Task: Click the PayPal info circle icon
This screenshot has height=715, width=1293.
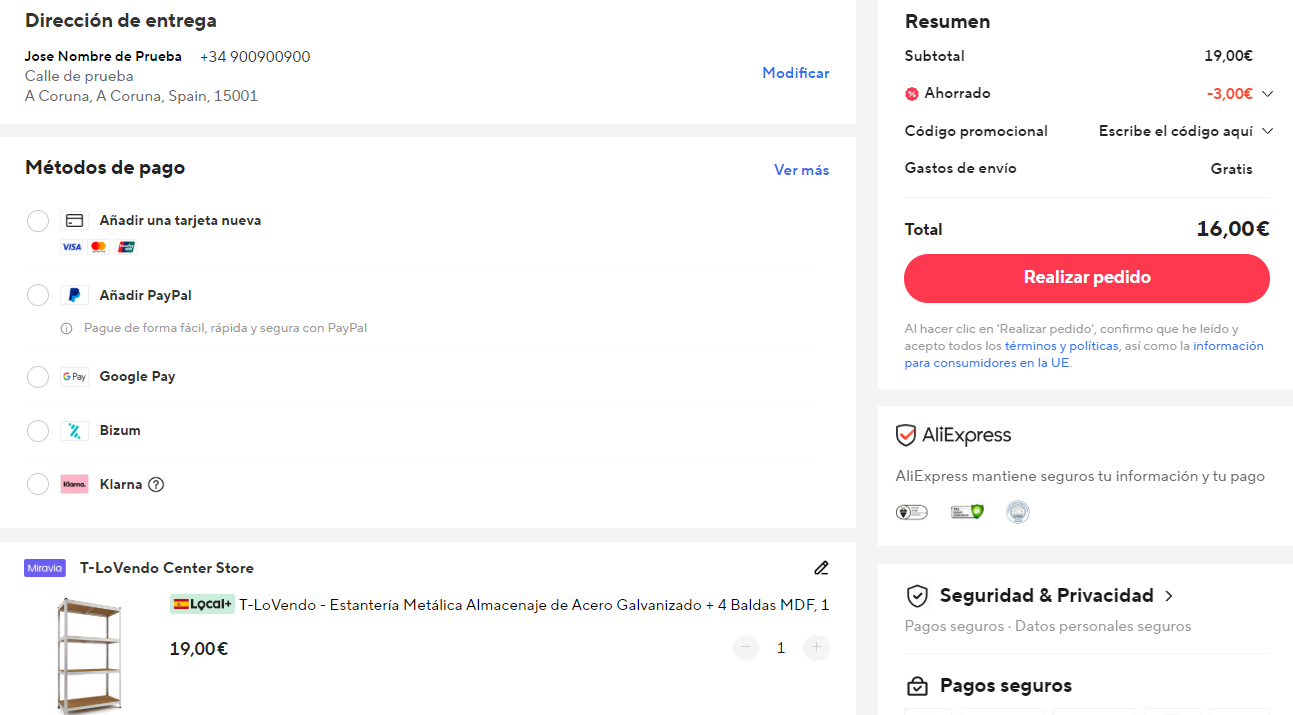Action: (67, 328)
